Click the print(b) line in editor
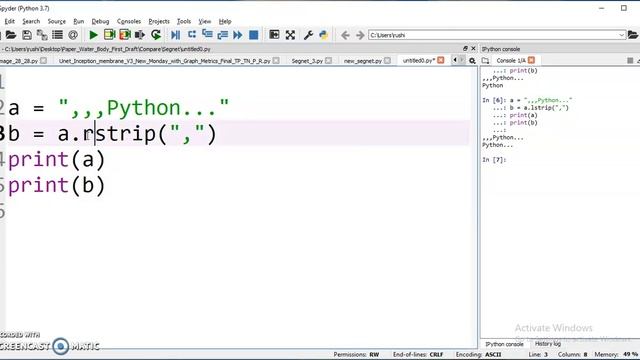The height and width of the screenshot is (360, 640). (57, 185)
